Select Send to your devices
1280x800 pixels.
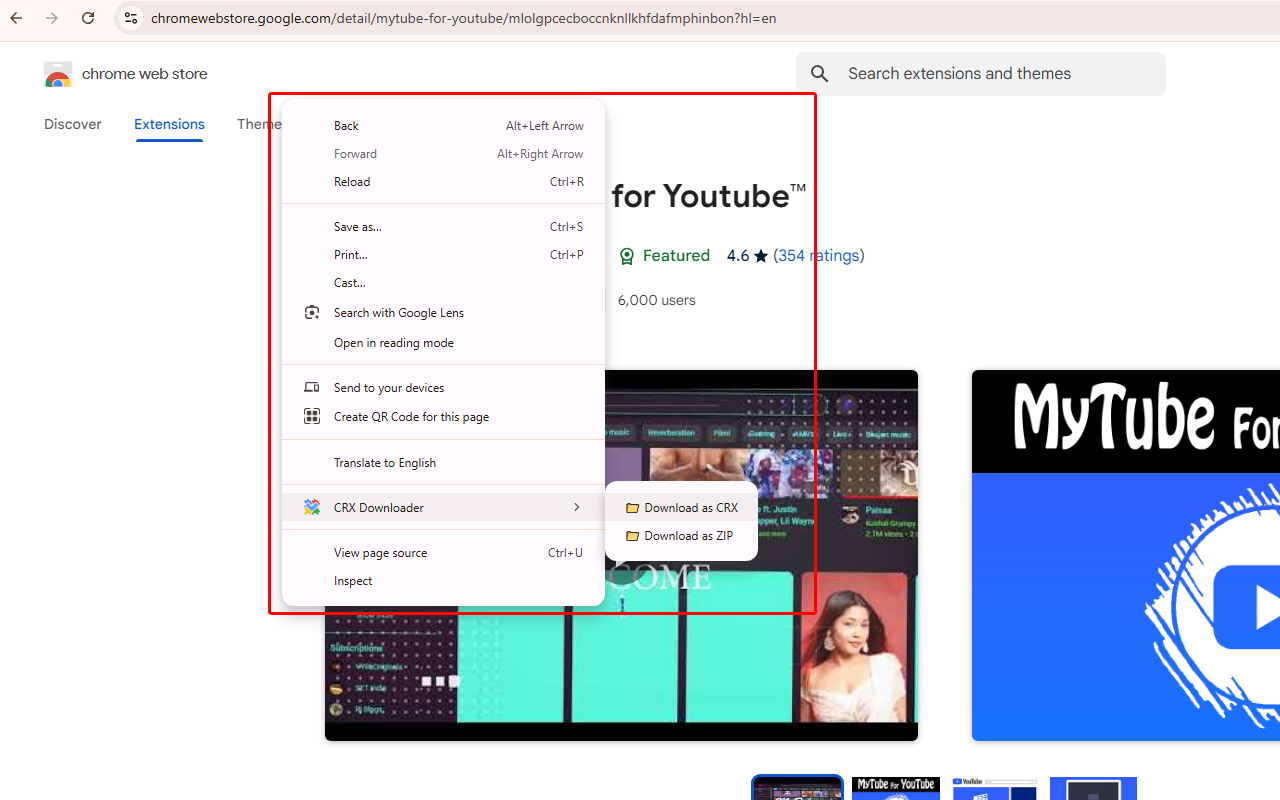pyautogui.click(x=444, y=388)
